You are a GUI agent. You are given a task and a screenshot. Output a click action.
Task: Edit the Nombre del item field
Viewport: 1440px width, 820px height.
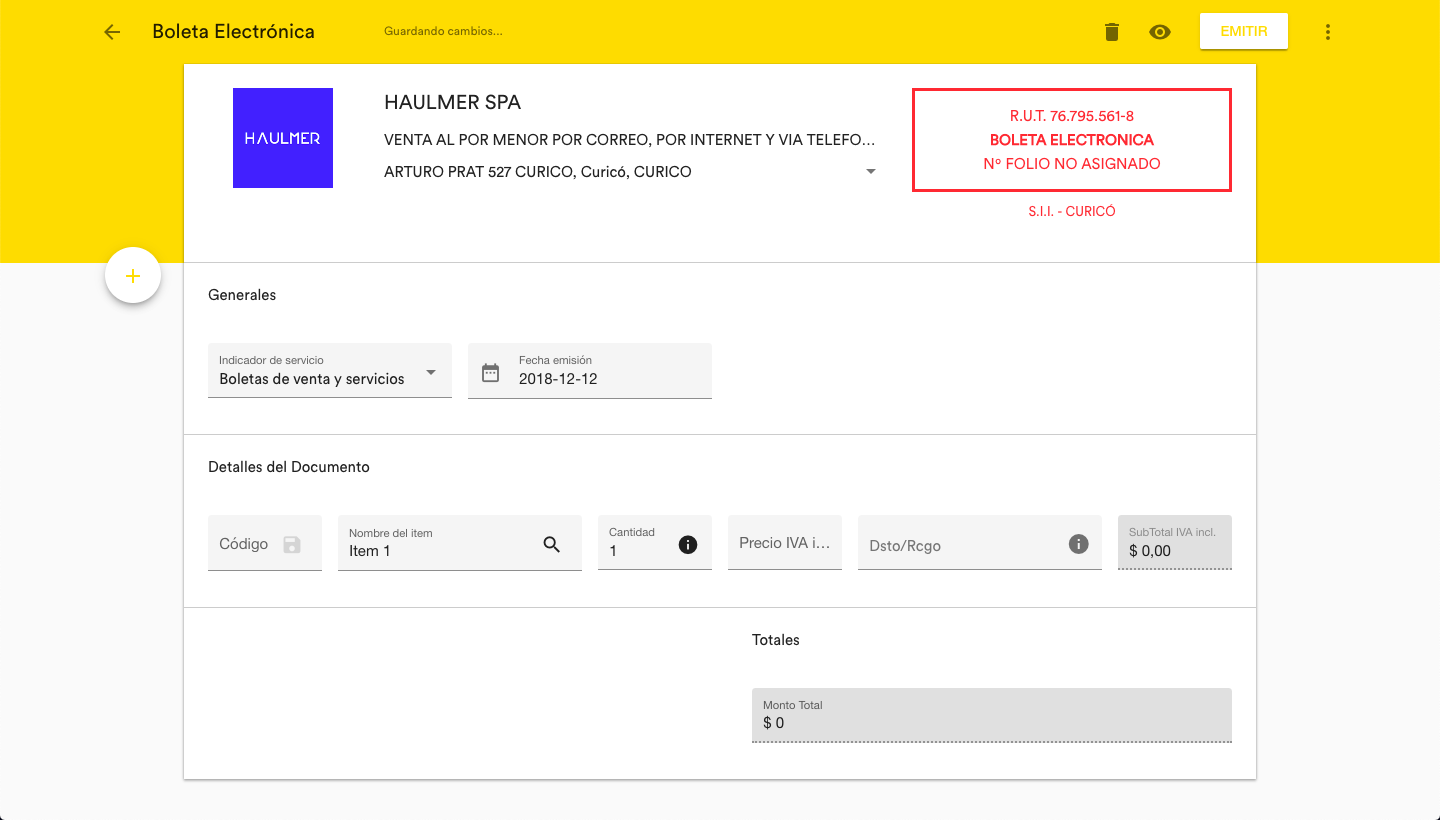tap(440, 550)
